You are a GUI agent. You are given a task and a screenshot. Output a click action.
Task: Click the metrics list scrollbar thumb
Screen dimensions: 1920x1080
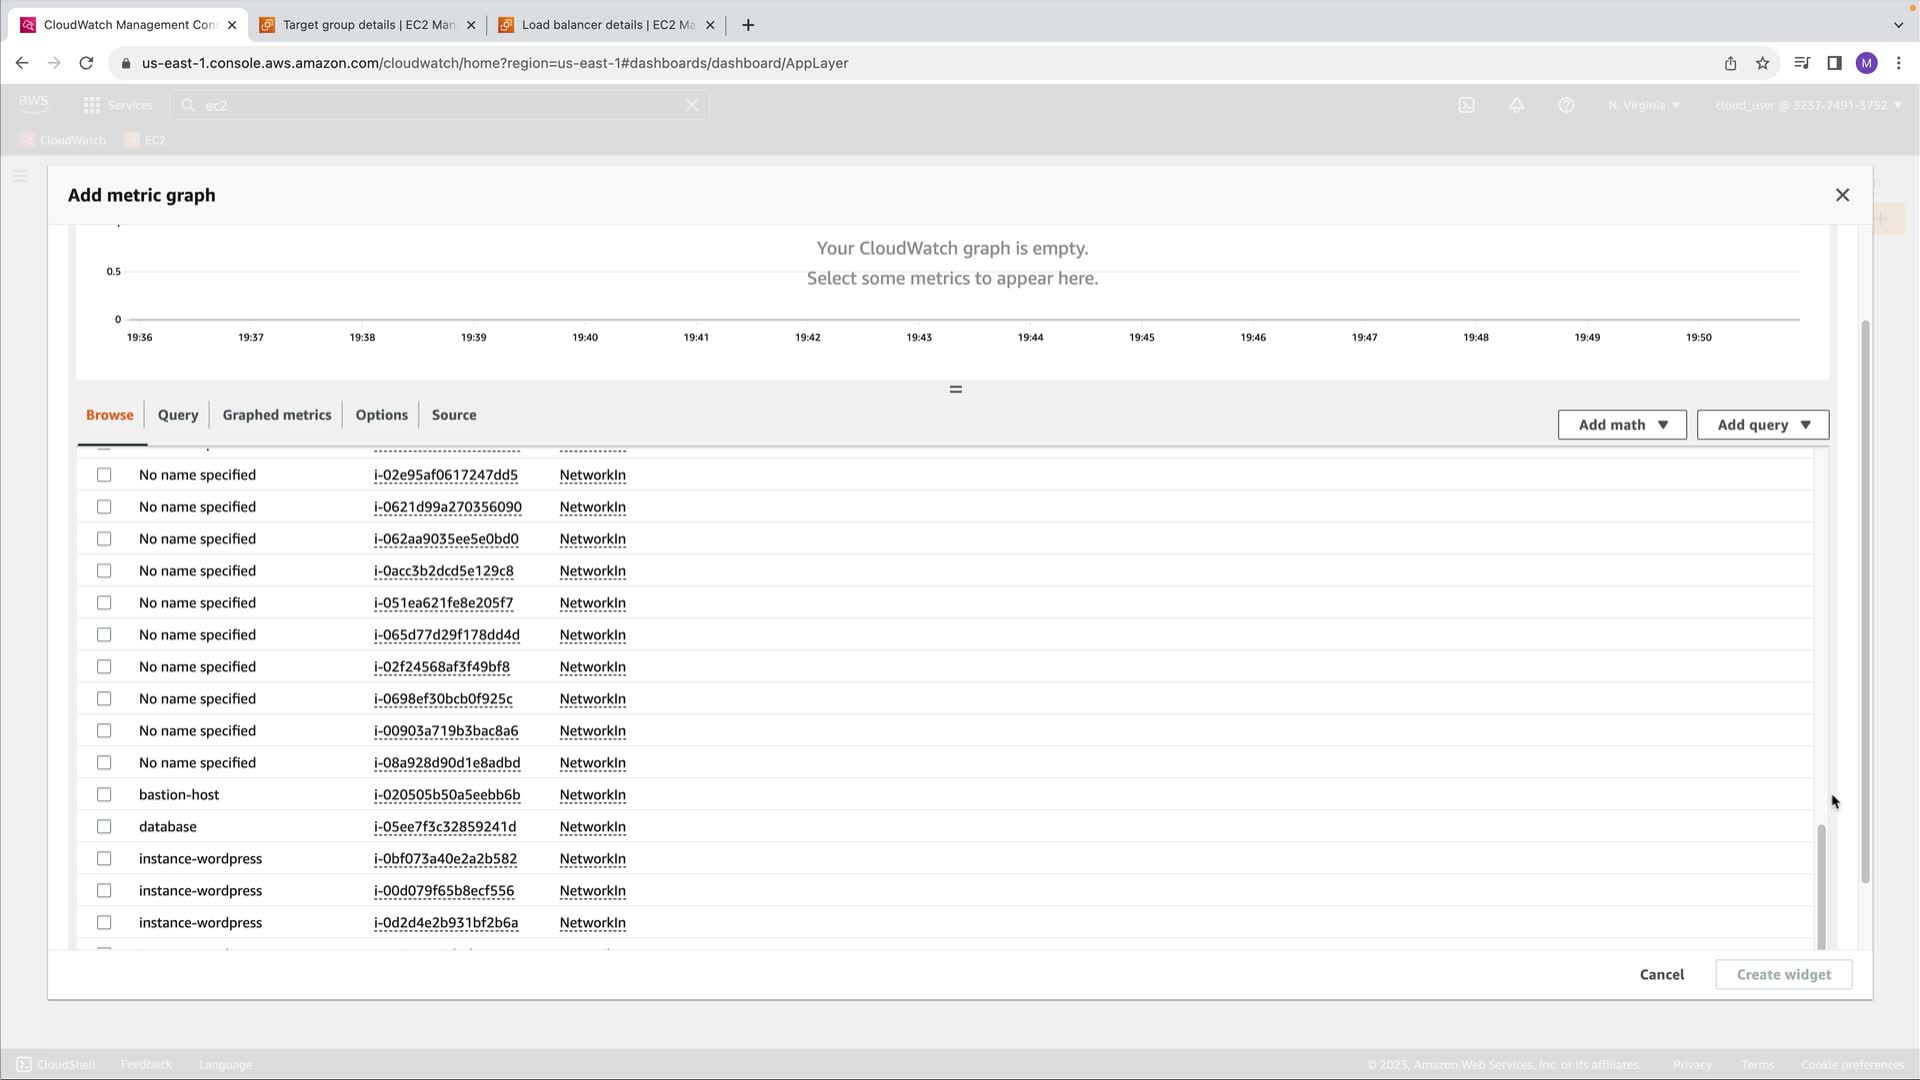(1821, 885)
